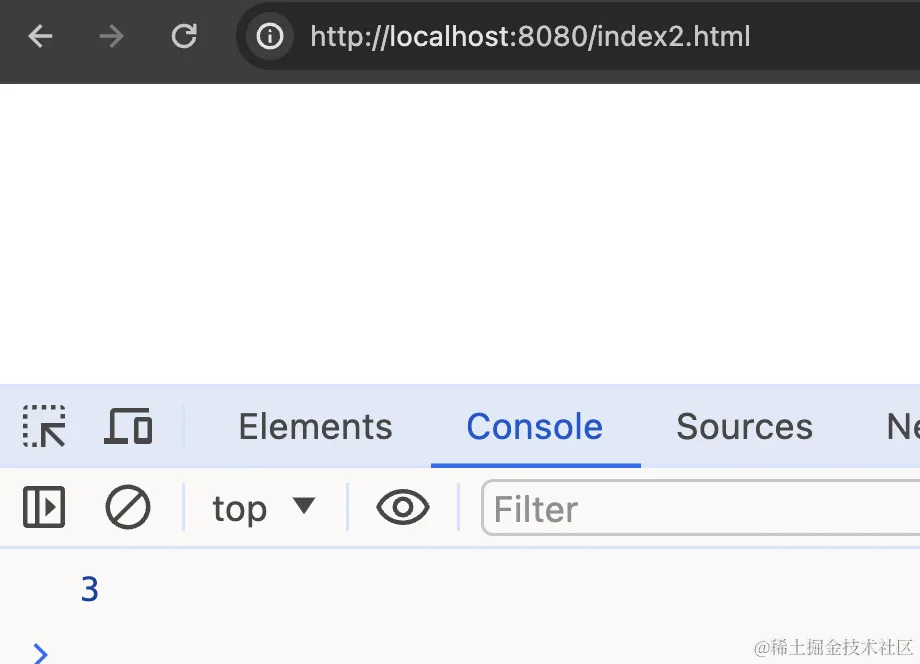Image resolution: width=920 pixels, height=664 pixels.
Task: Focus the console Filter input field
Action: tap(701, 508)
